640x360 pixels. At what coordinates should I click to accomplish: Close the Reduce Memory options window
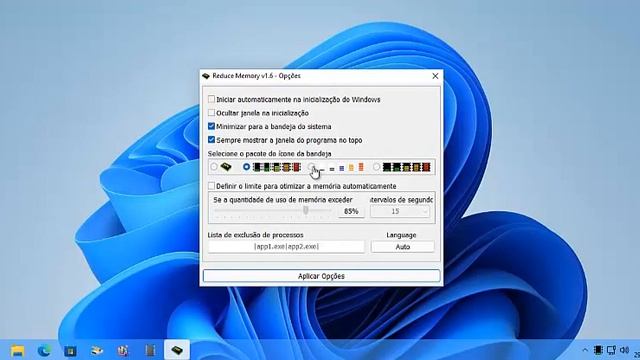tap(435, 76)
